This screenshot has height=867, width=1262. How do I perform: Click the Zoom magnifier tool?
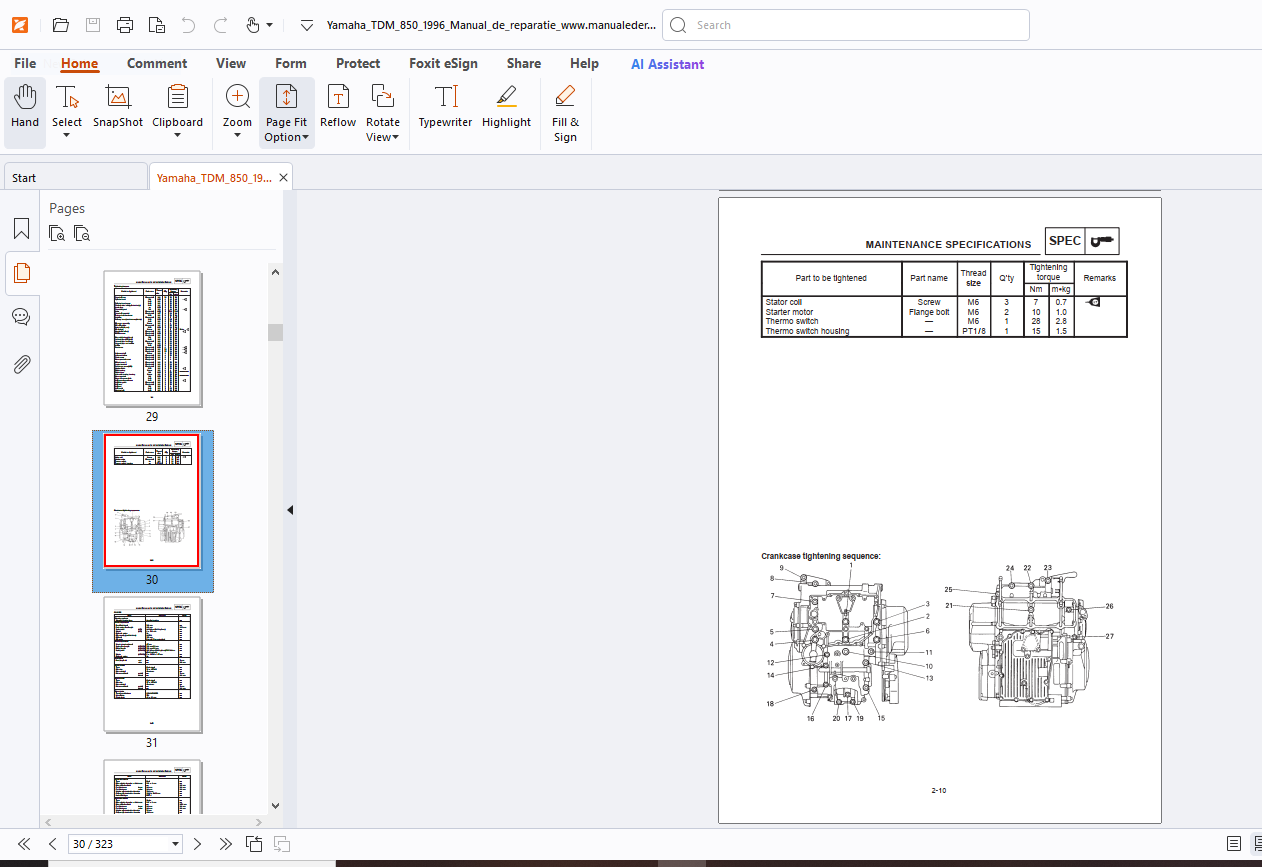point(237,106)
